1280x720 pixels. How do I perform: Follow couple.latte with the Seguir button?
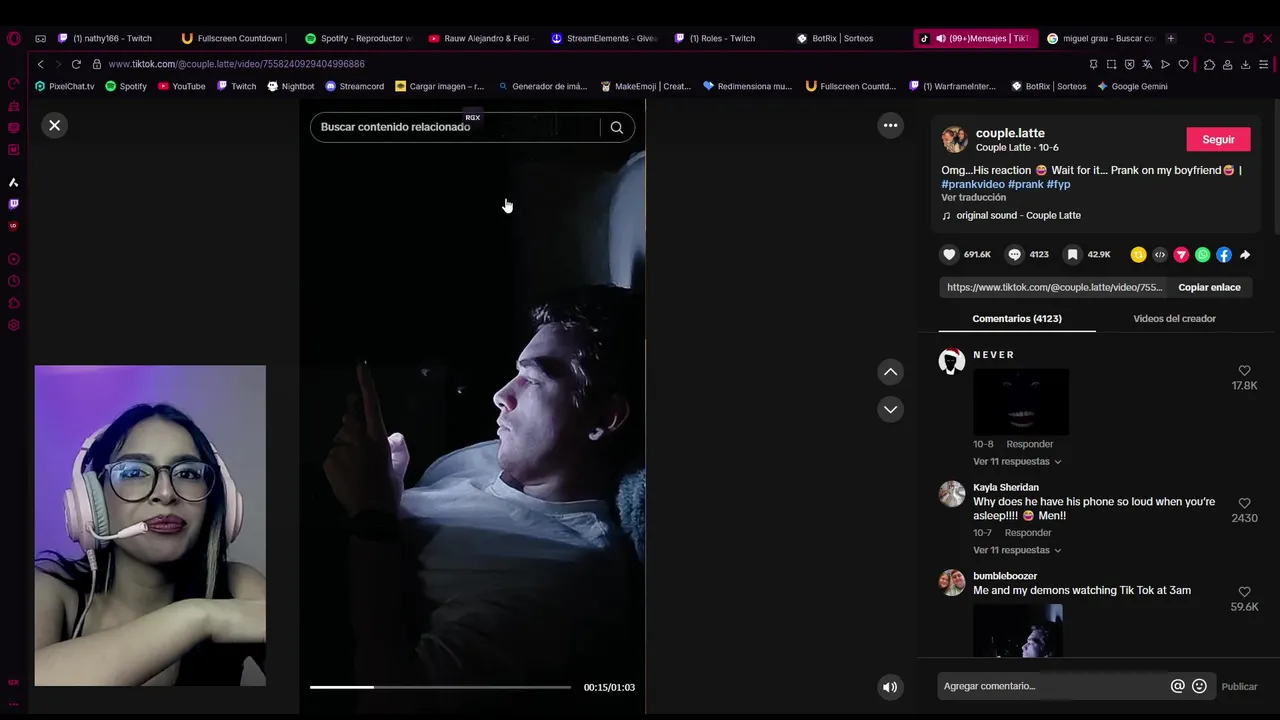coord(1218,139)
